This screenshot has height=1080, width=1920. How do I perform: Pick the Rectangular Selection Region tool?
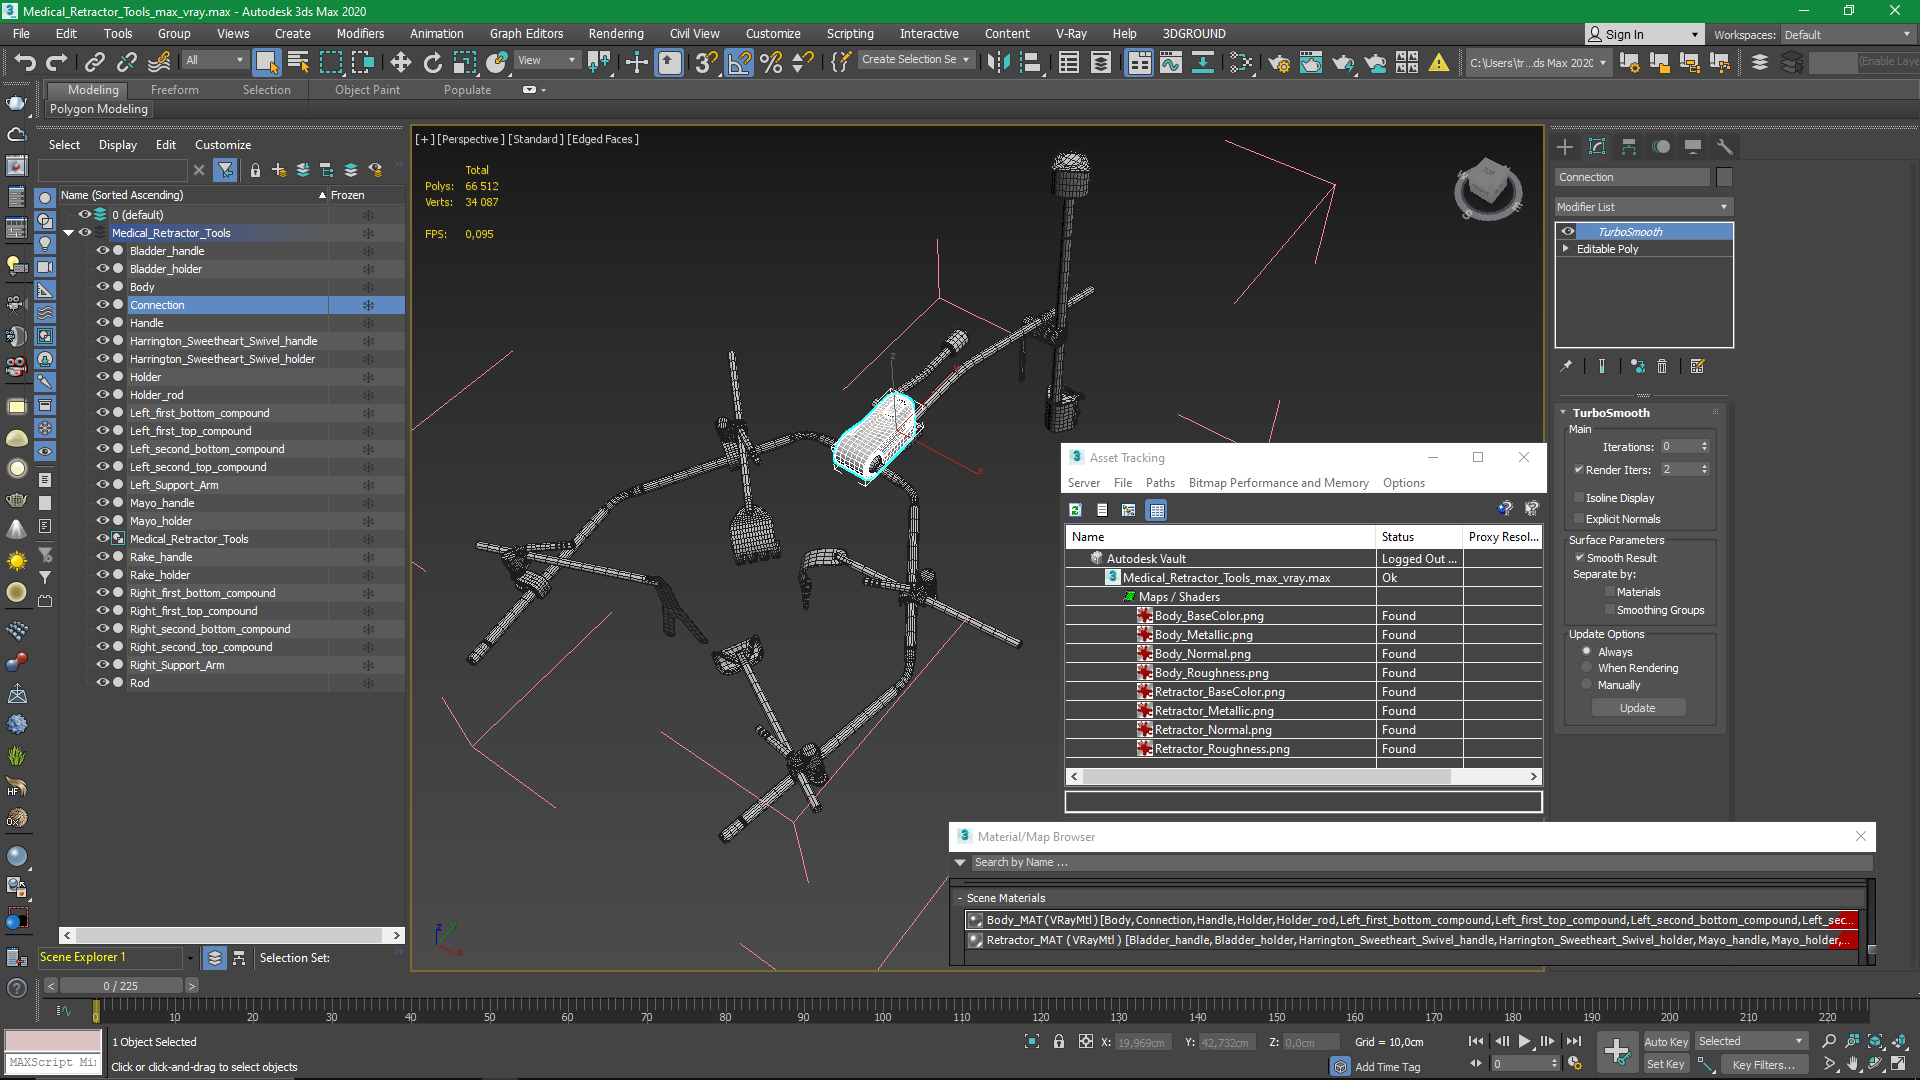point(330,62)
